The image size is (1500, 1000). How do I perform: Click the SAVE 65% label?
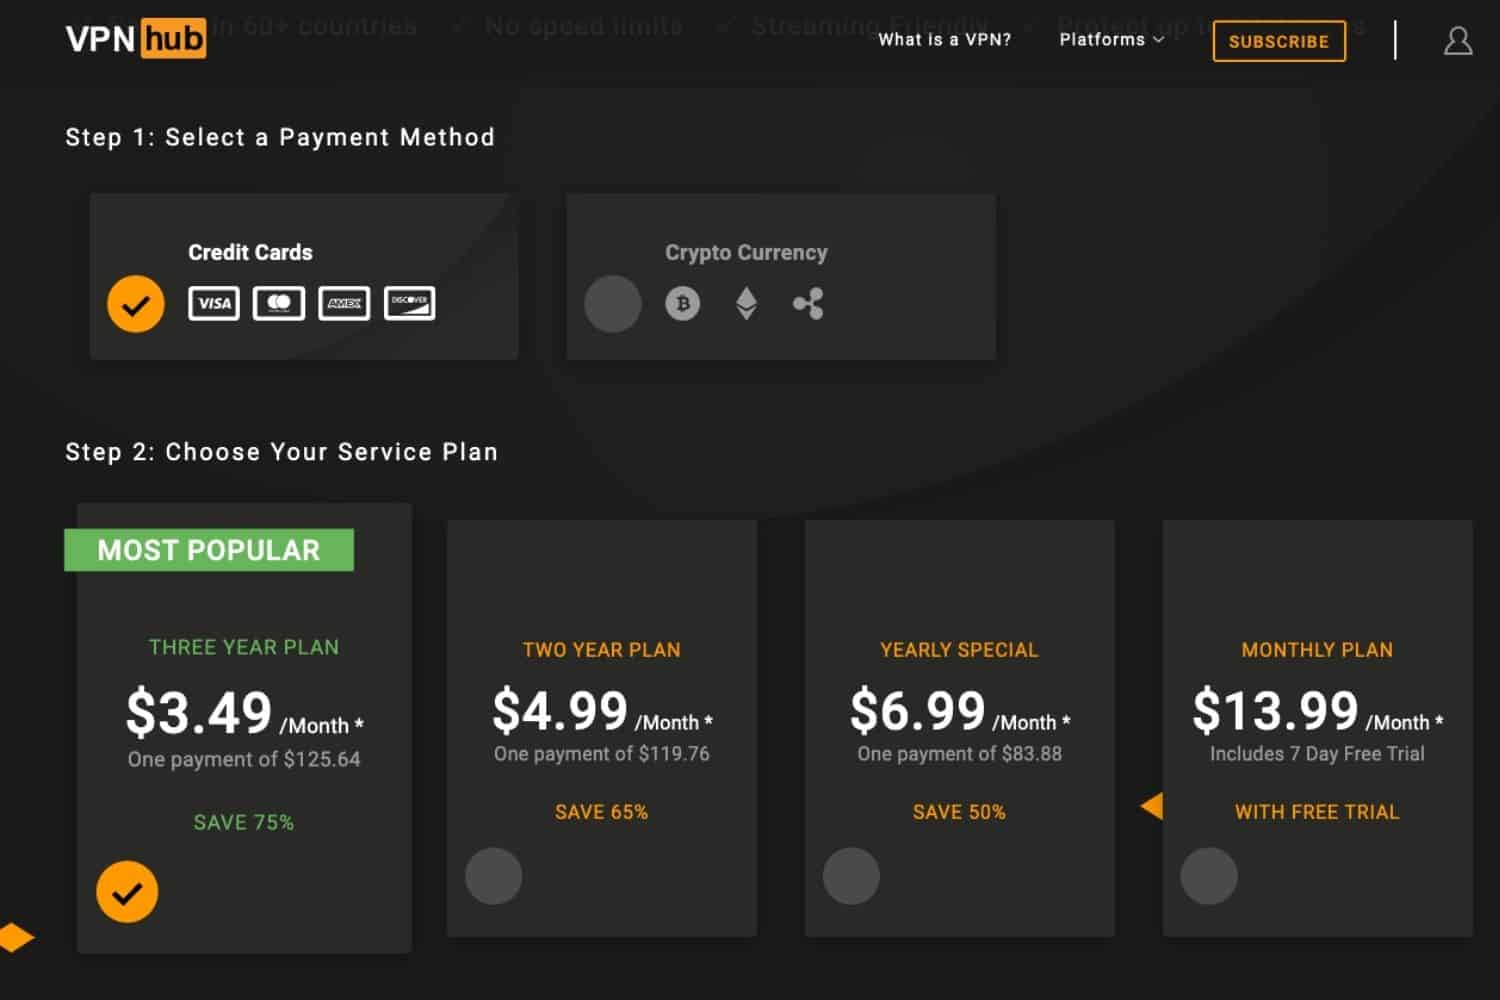(x=602, y=812)
